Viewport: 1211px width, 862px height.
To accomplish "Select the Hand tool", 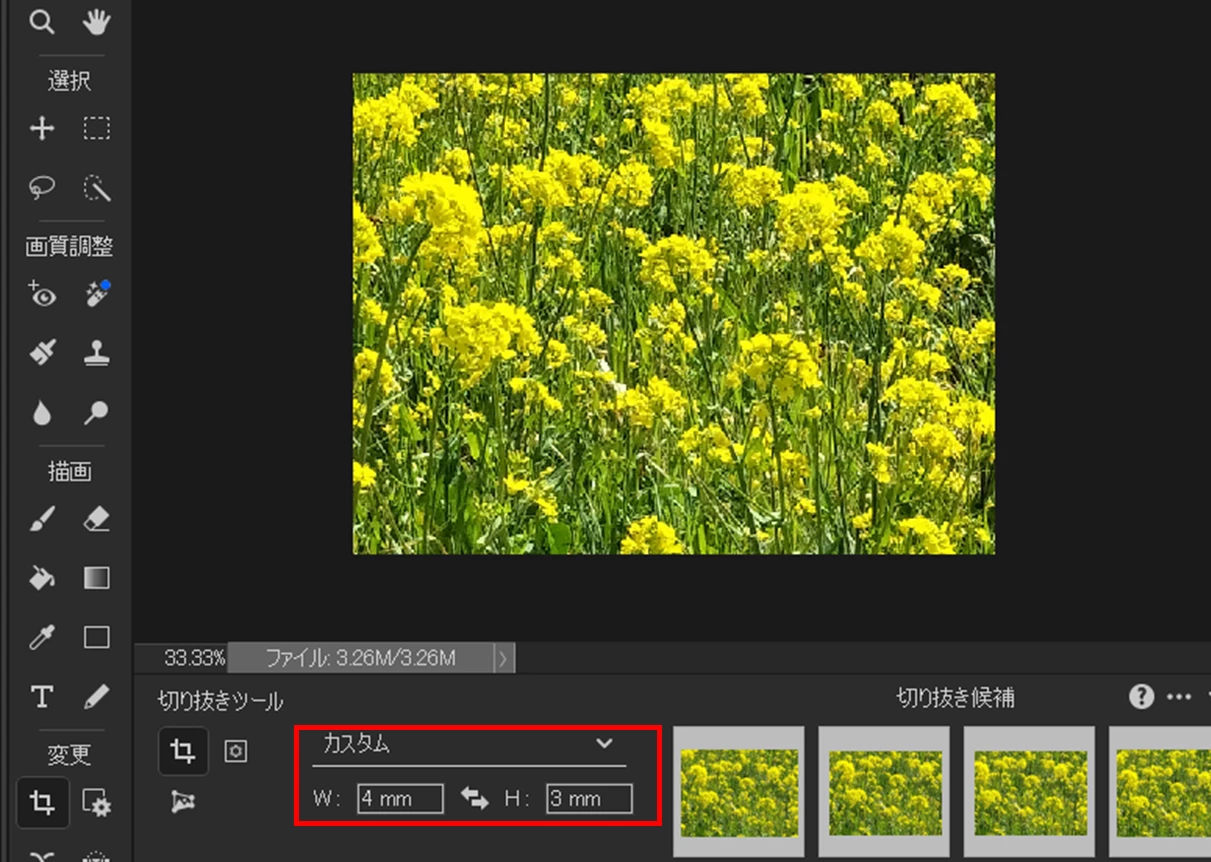I will click(x=96, y=22).
